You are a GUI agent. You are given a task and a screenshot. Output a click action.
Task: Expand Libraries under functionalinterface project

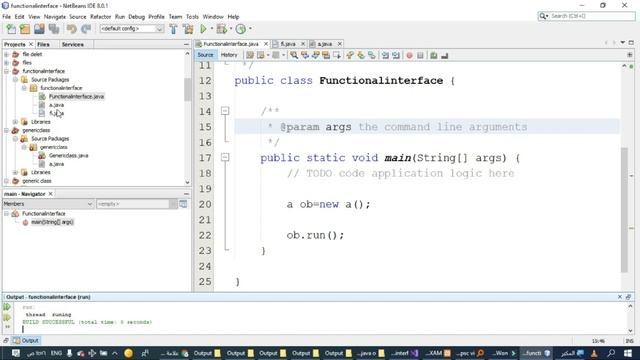(16, 122)
